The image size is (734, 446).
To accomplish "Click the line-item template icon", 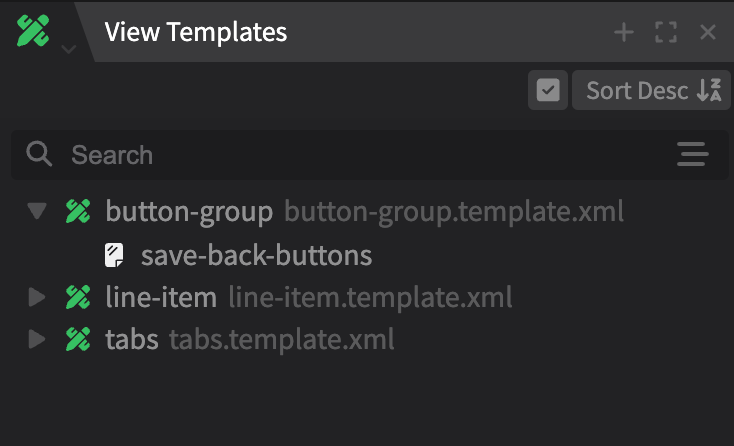I will click(x=77, y=297).
